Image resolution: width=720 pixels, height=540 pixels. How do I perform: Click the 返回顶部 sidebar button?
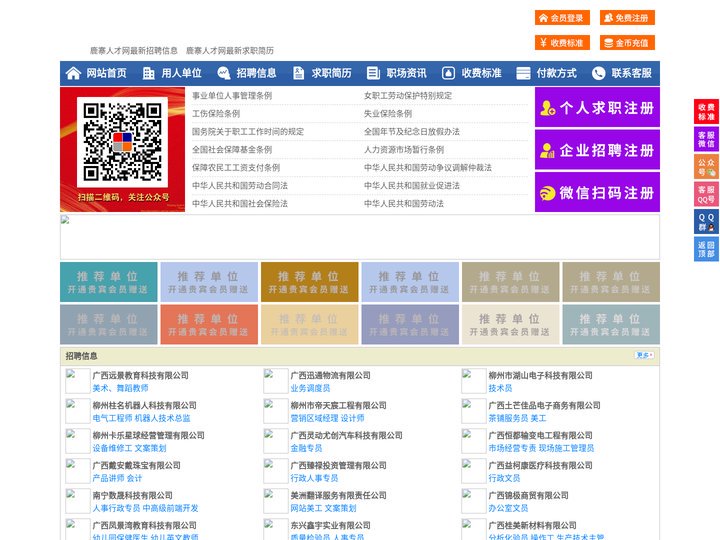706,249
